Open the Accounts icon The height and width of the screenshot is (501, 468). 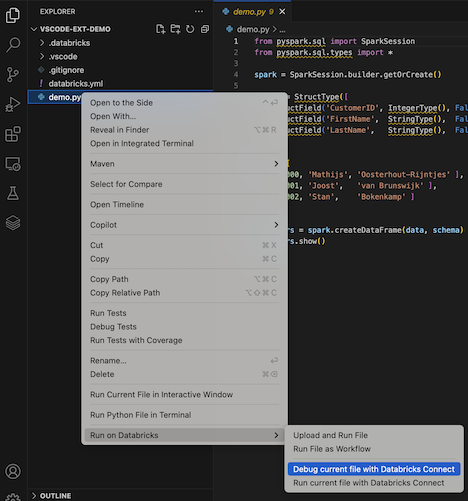(13, 471)
